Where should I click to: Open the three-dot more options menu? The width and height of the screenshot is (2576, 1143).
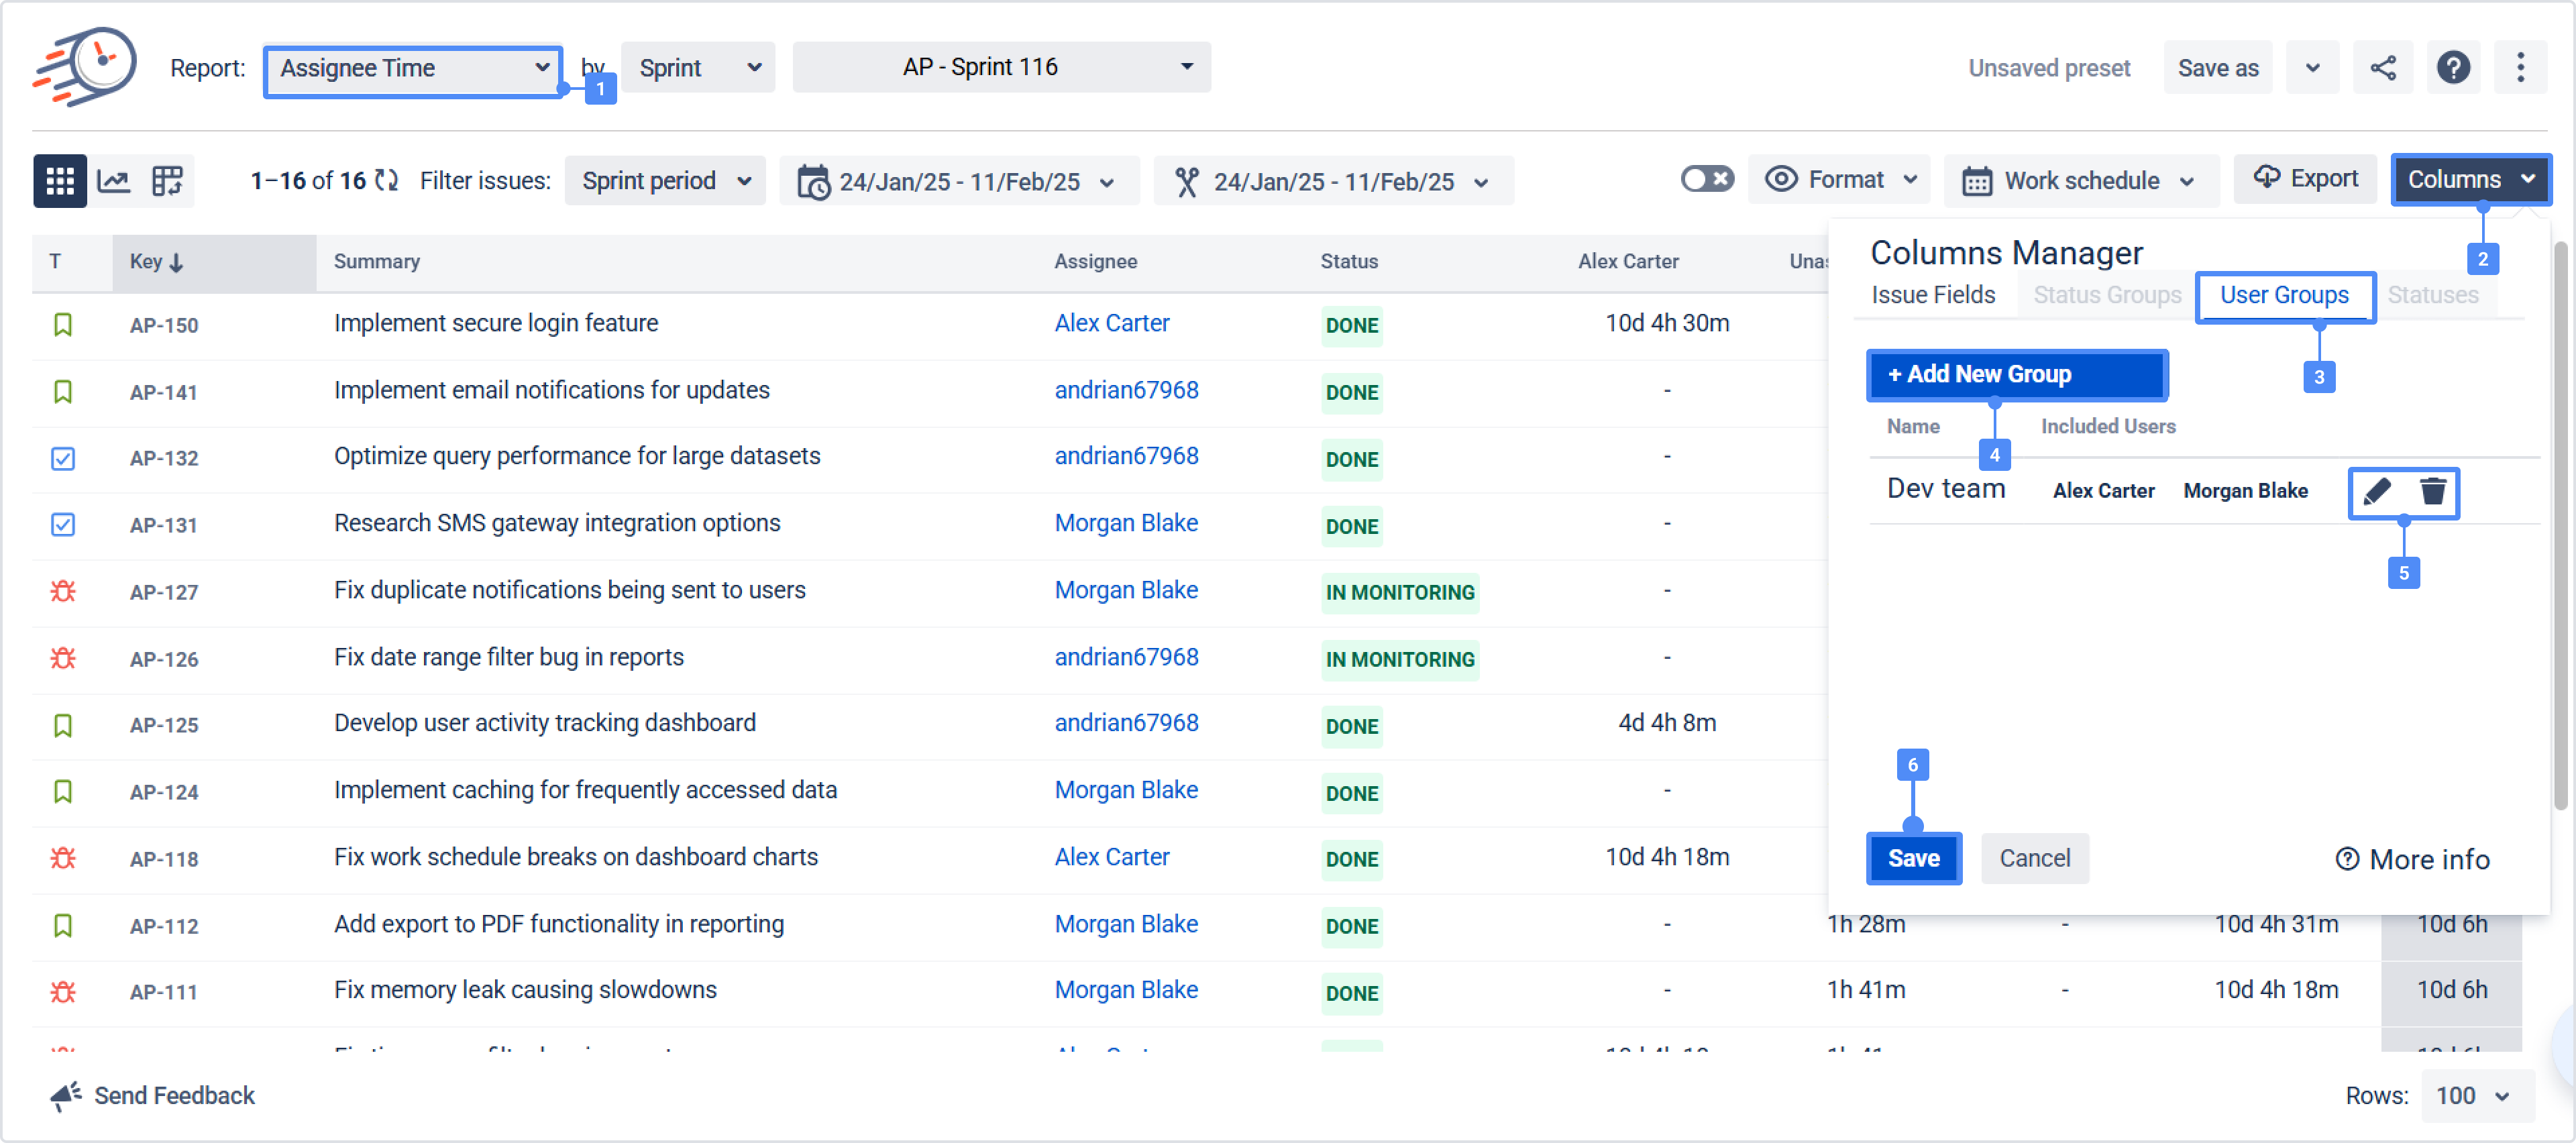(x=2520, y=68)
